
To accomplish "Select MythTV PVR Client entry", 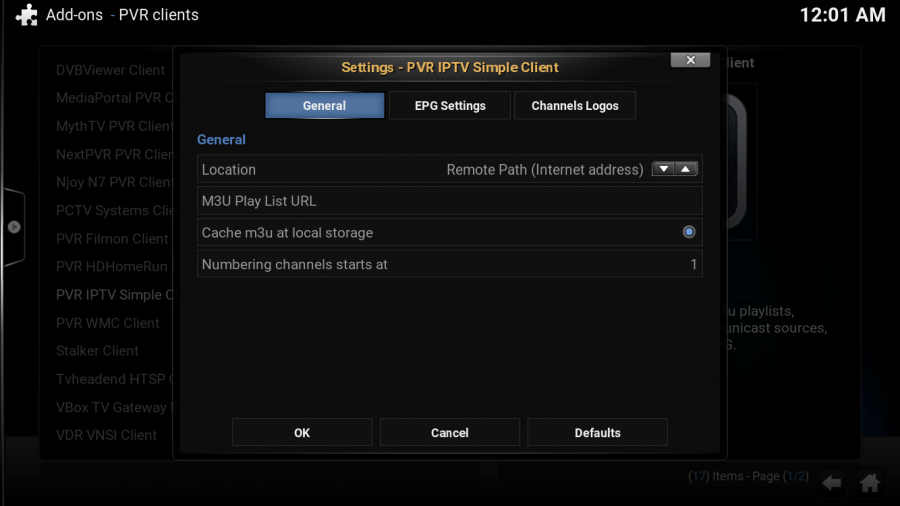I will [114, 126].
